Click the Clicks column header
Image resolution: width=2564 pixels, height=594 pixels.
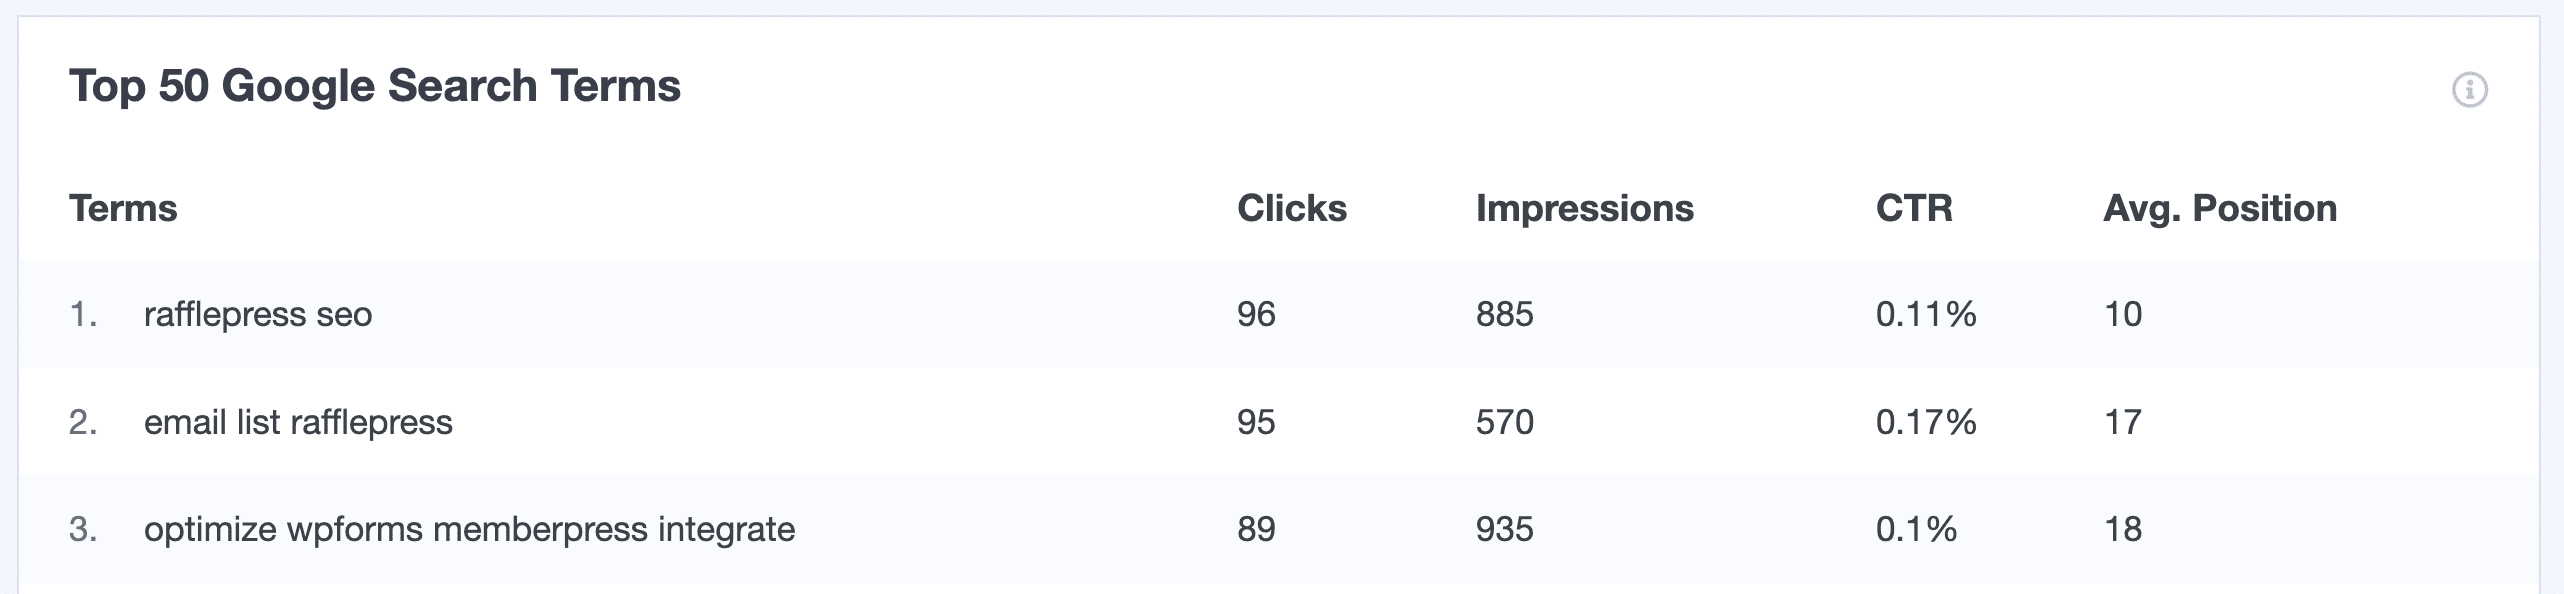(x=1291, y=208)
